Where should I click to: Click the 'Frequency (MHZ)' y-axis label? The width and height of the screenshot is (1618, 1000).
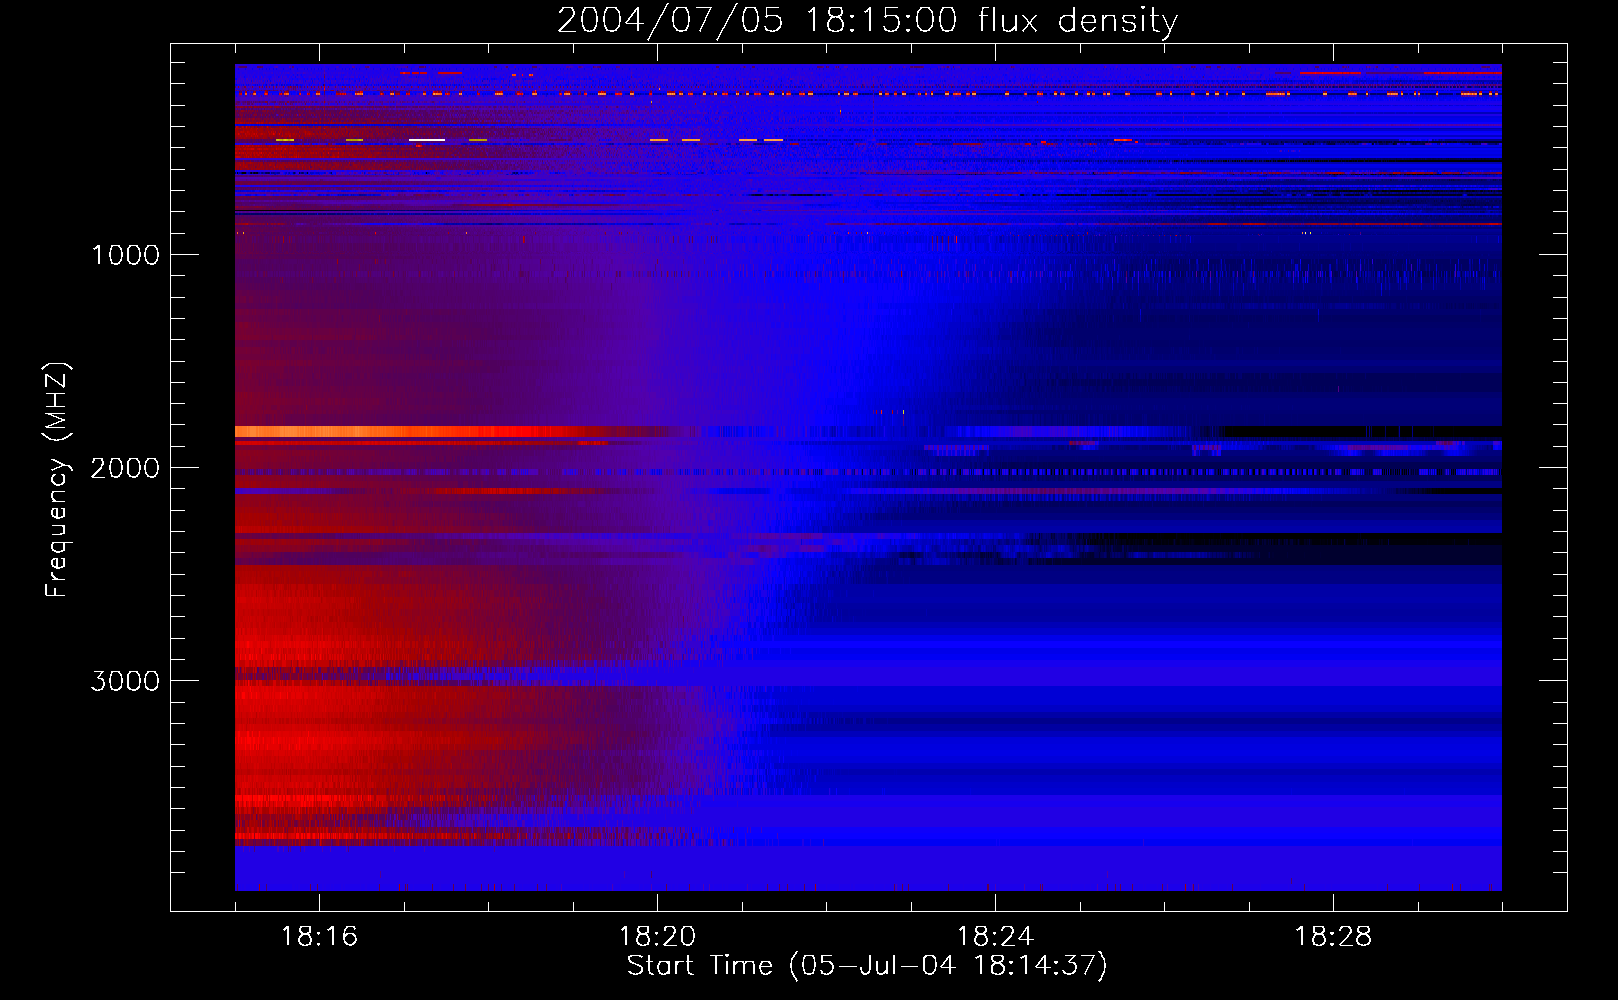[x=57, y=479]
